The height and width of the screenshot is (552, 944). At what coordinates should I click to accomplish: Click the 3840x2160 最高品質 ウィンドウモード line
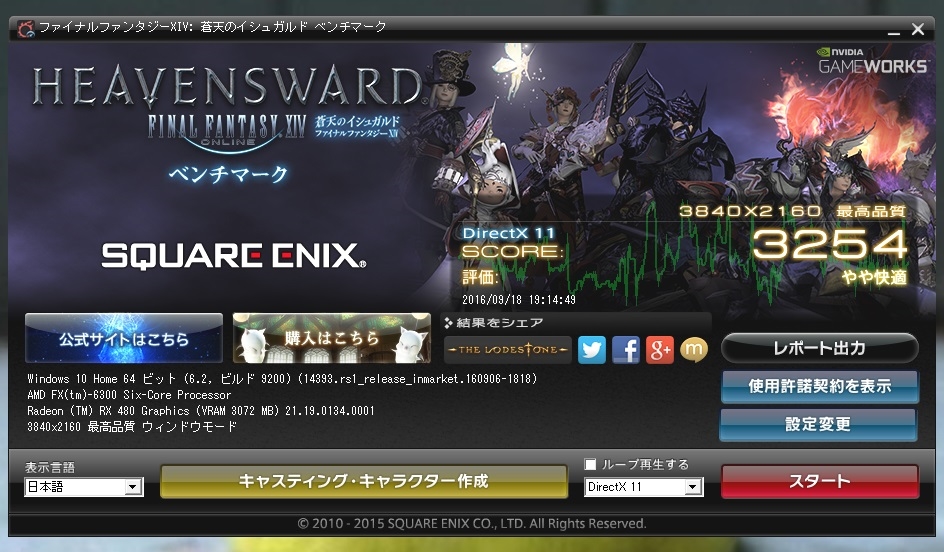(x=132, y=426)
